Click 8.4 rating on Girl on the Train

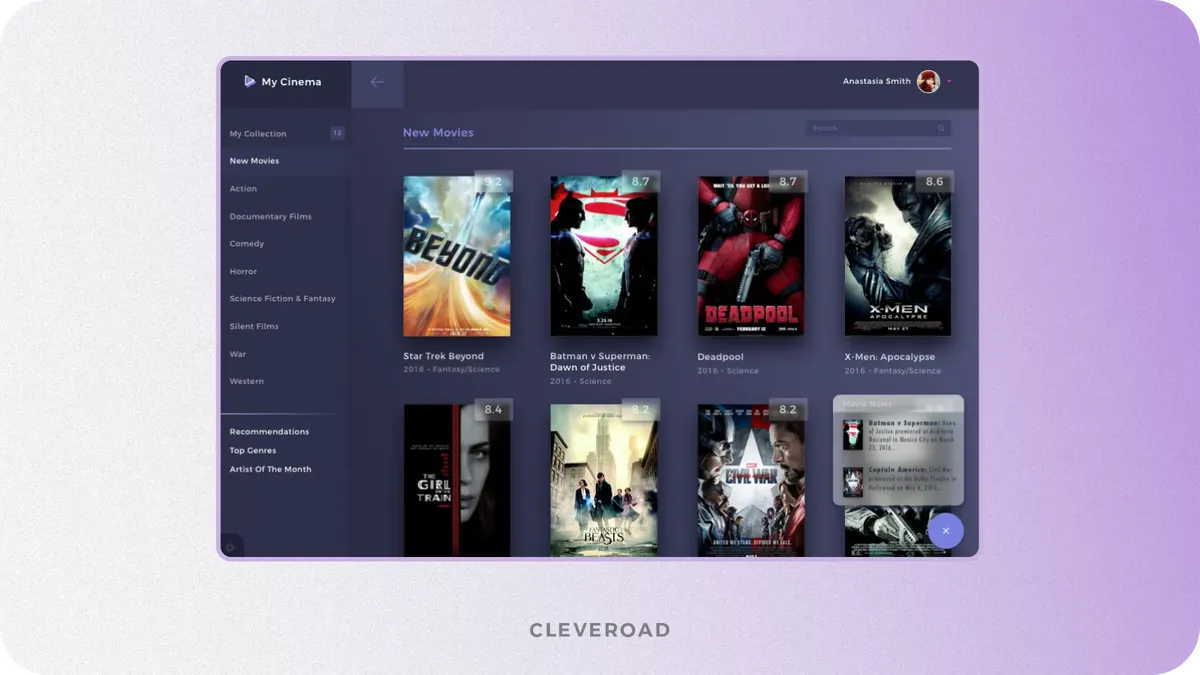[x=493, y=410]
